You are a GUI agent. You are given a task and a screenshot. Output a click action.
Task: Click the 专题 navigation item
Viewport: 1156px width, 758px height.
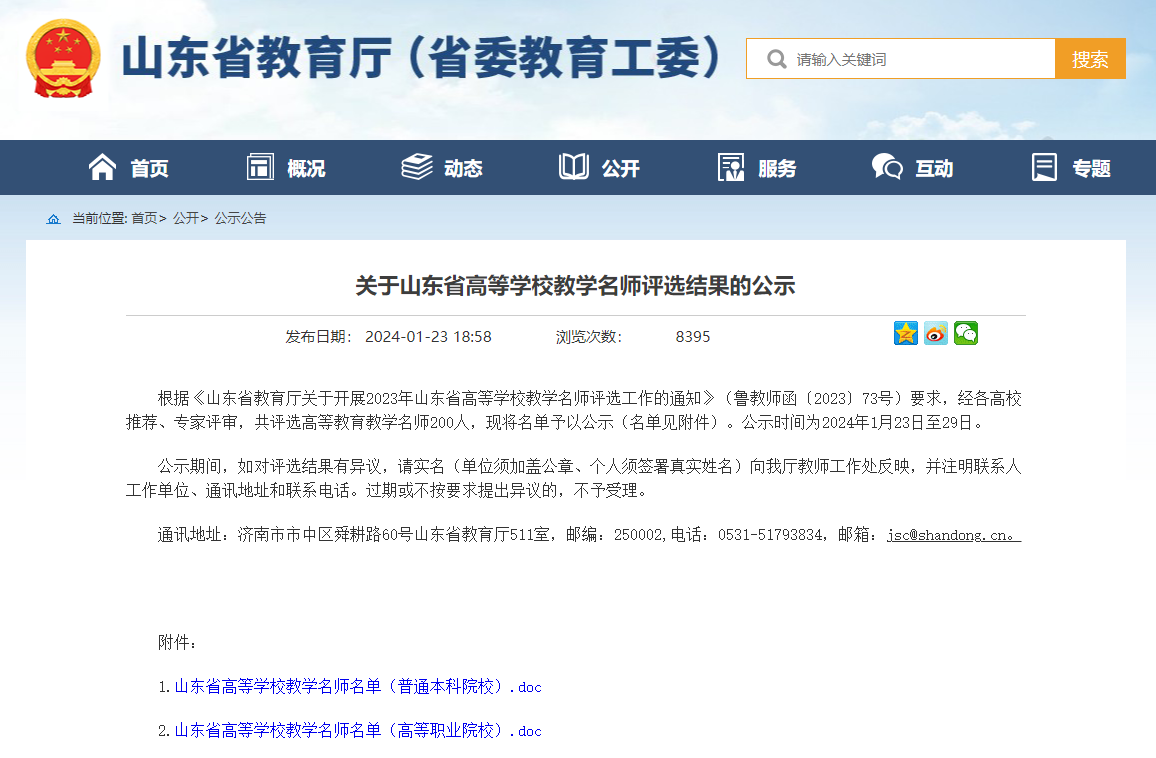tap(1072, 168)
